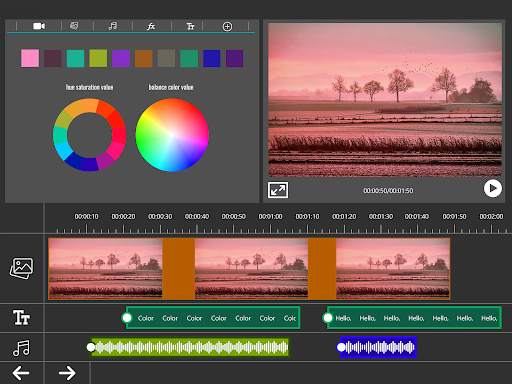Click the balance color value label

click(171, 87)
